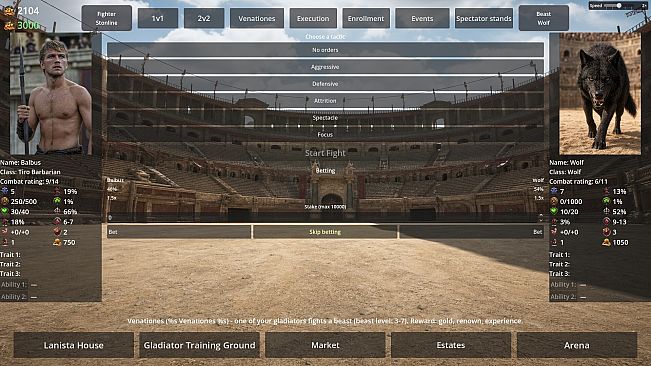Open the Beast Wolf selector
The width and height of the screenshot is (651, 366).
click(x=543, y=18)
